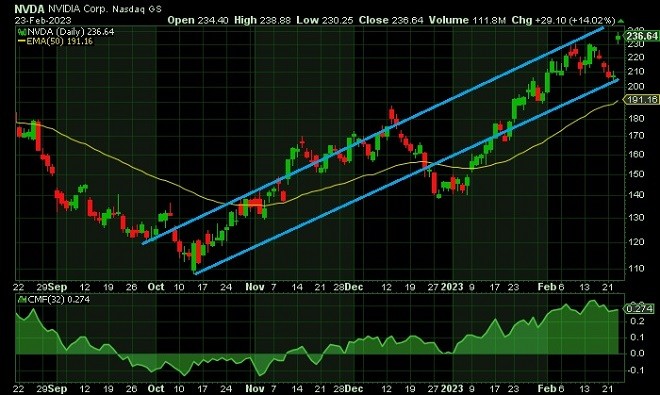Click the 236.64 last price tag on price axis
This screenshot has height=395, width=660.
pos(641,36)
